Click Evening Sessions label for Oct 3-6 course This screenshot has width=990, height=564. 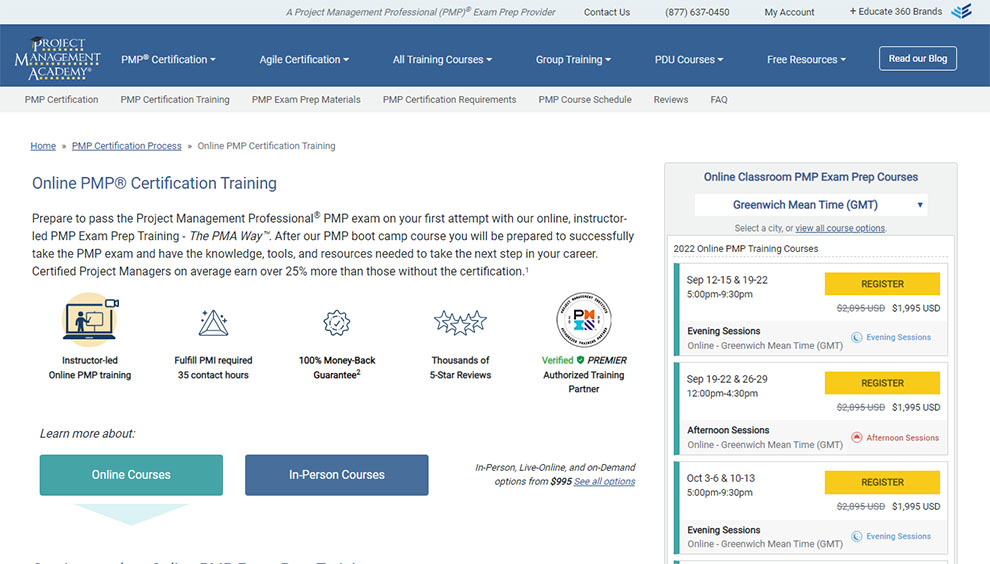(898, 536)
